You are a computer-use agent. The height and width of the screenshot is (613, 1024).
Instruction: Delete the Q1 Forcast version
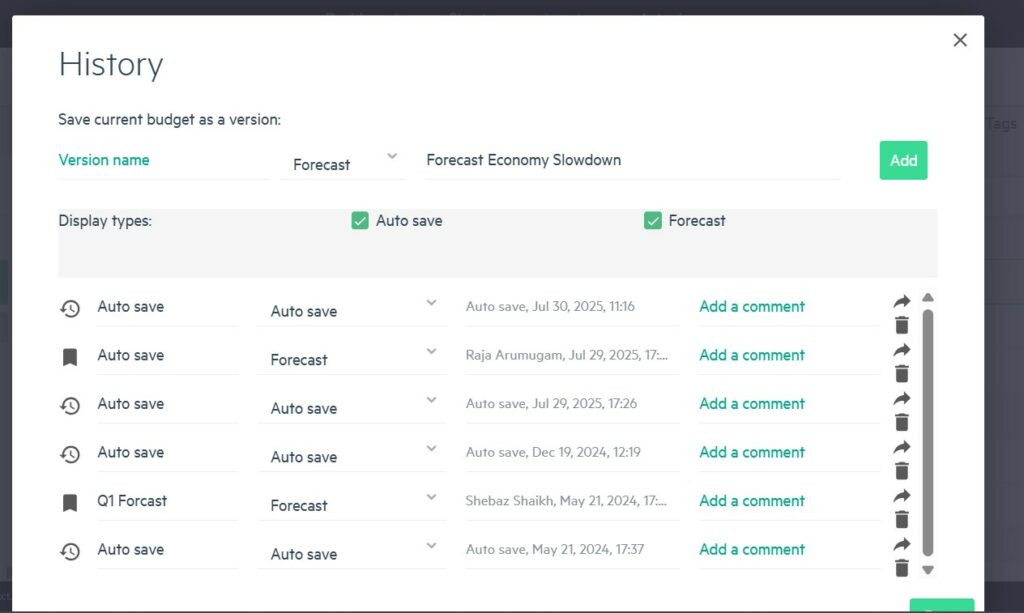tap(902, 519)
